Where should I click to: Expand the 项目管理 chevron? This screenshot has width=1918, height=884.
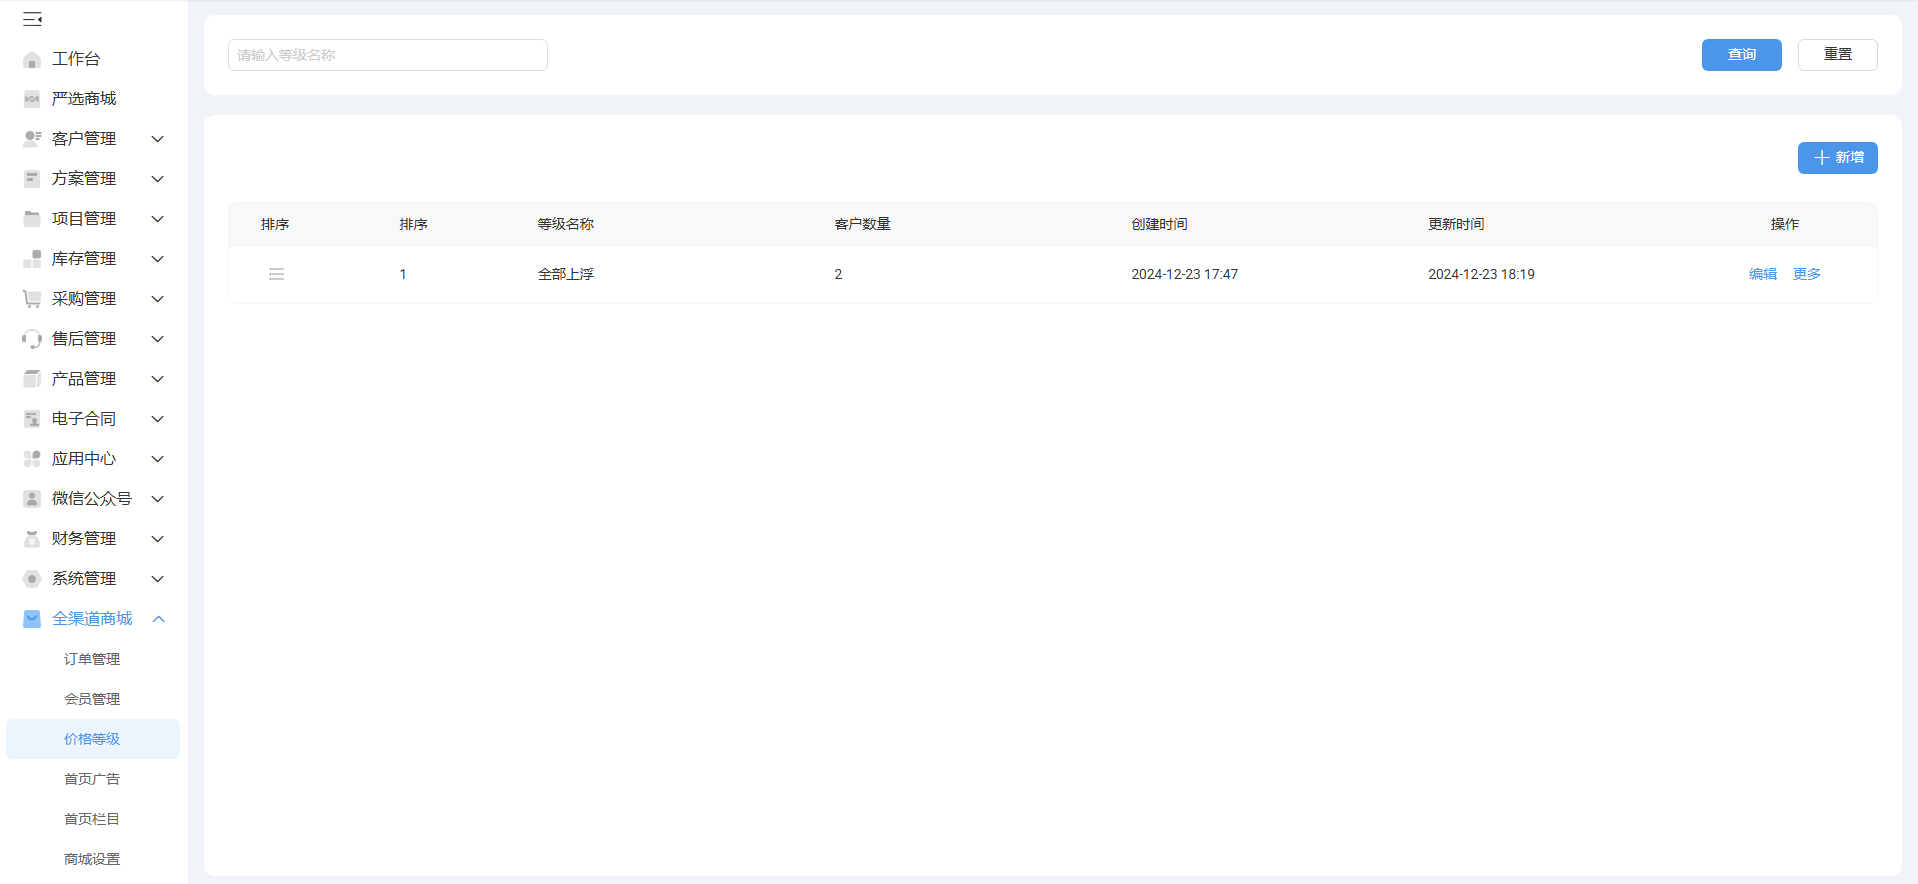(157, 219)
